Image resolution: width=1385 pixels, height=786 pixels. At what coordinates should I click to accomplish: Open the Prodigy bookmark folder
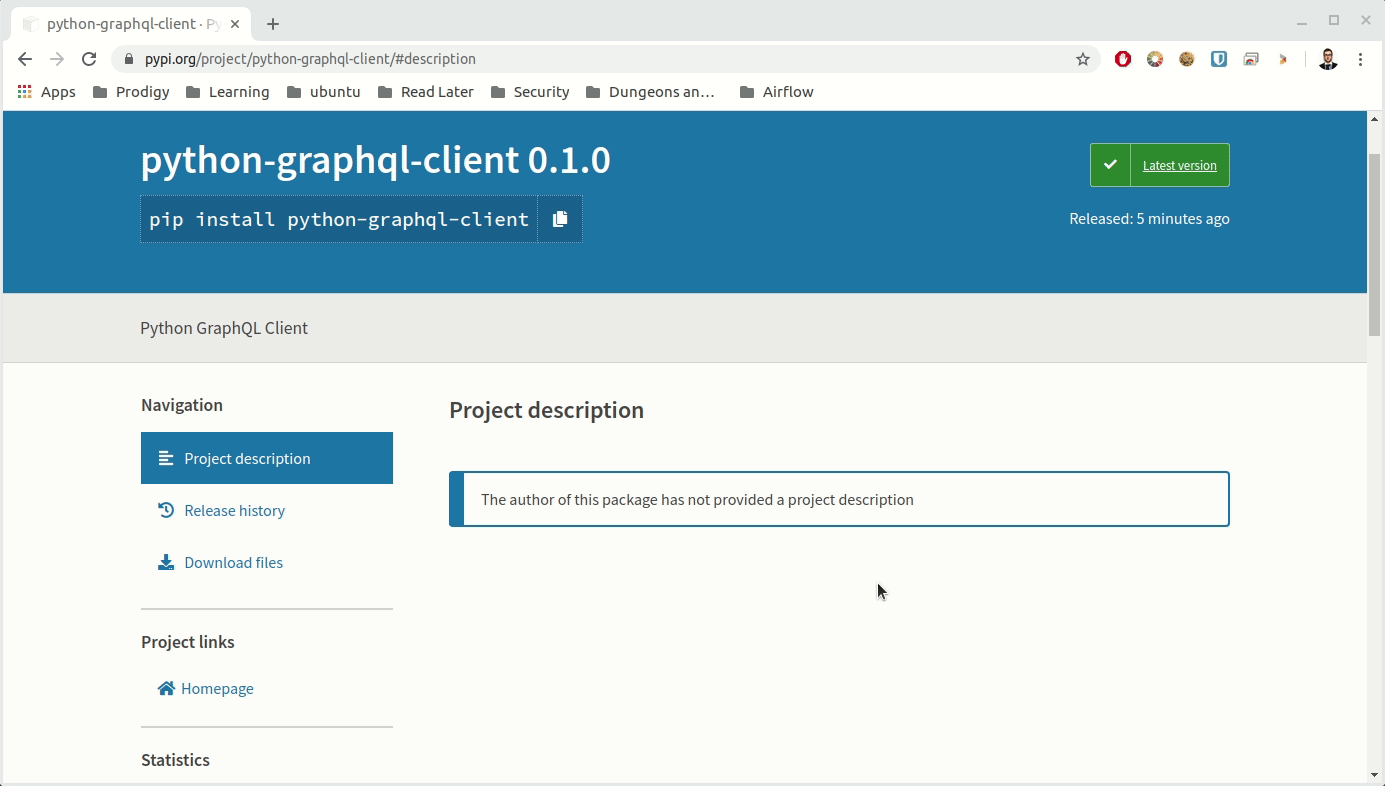[131, 92]
